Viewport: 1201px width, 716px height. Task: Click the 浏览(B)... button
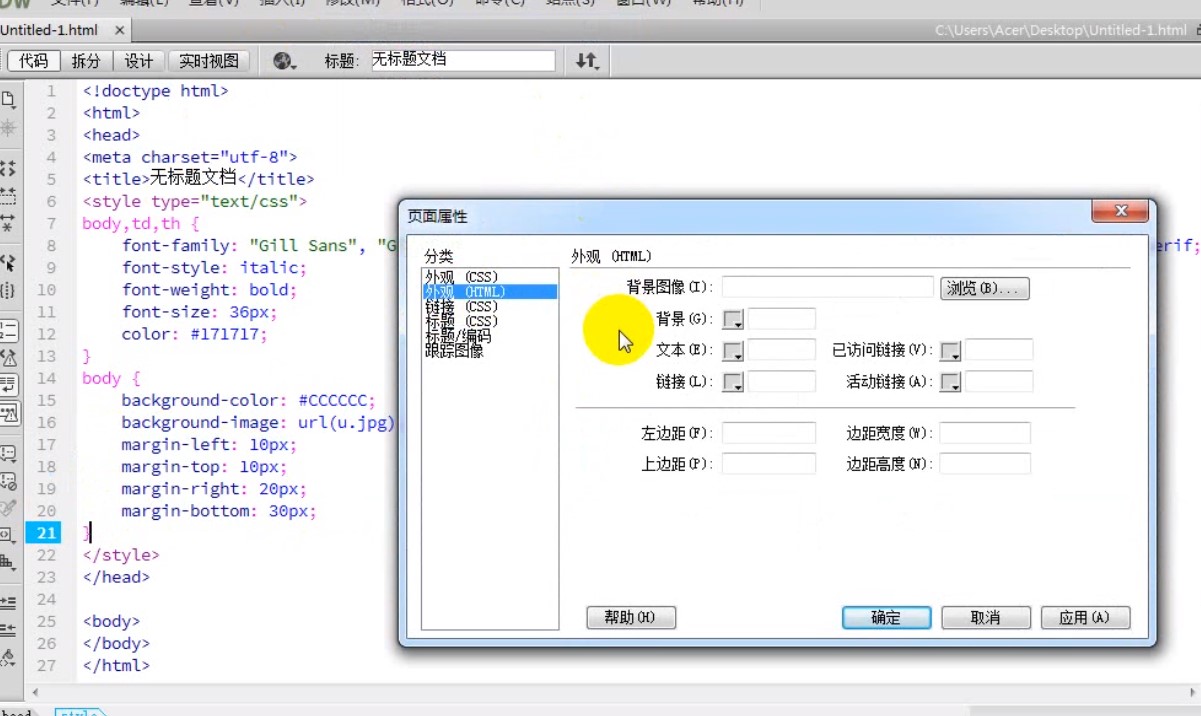pyautogui.click(x=984, y=289)
